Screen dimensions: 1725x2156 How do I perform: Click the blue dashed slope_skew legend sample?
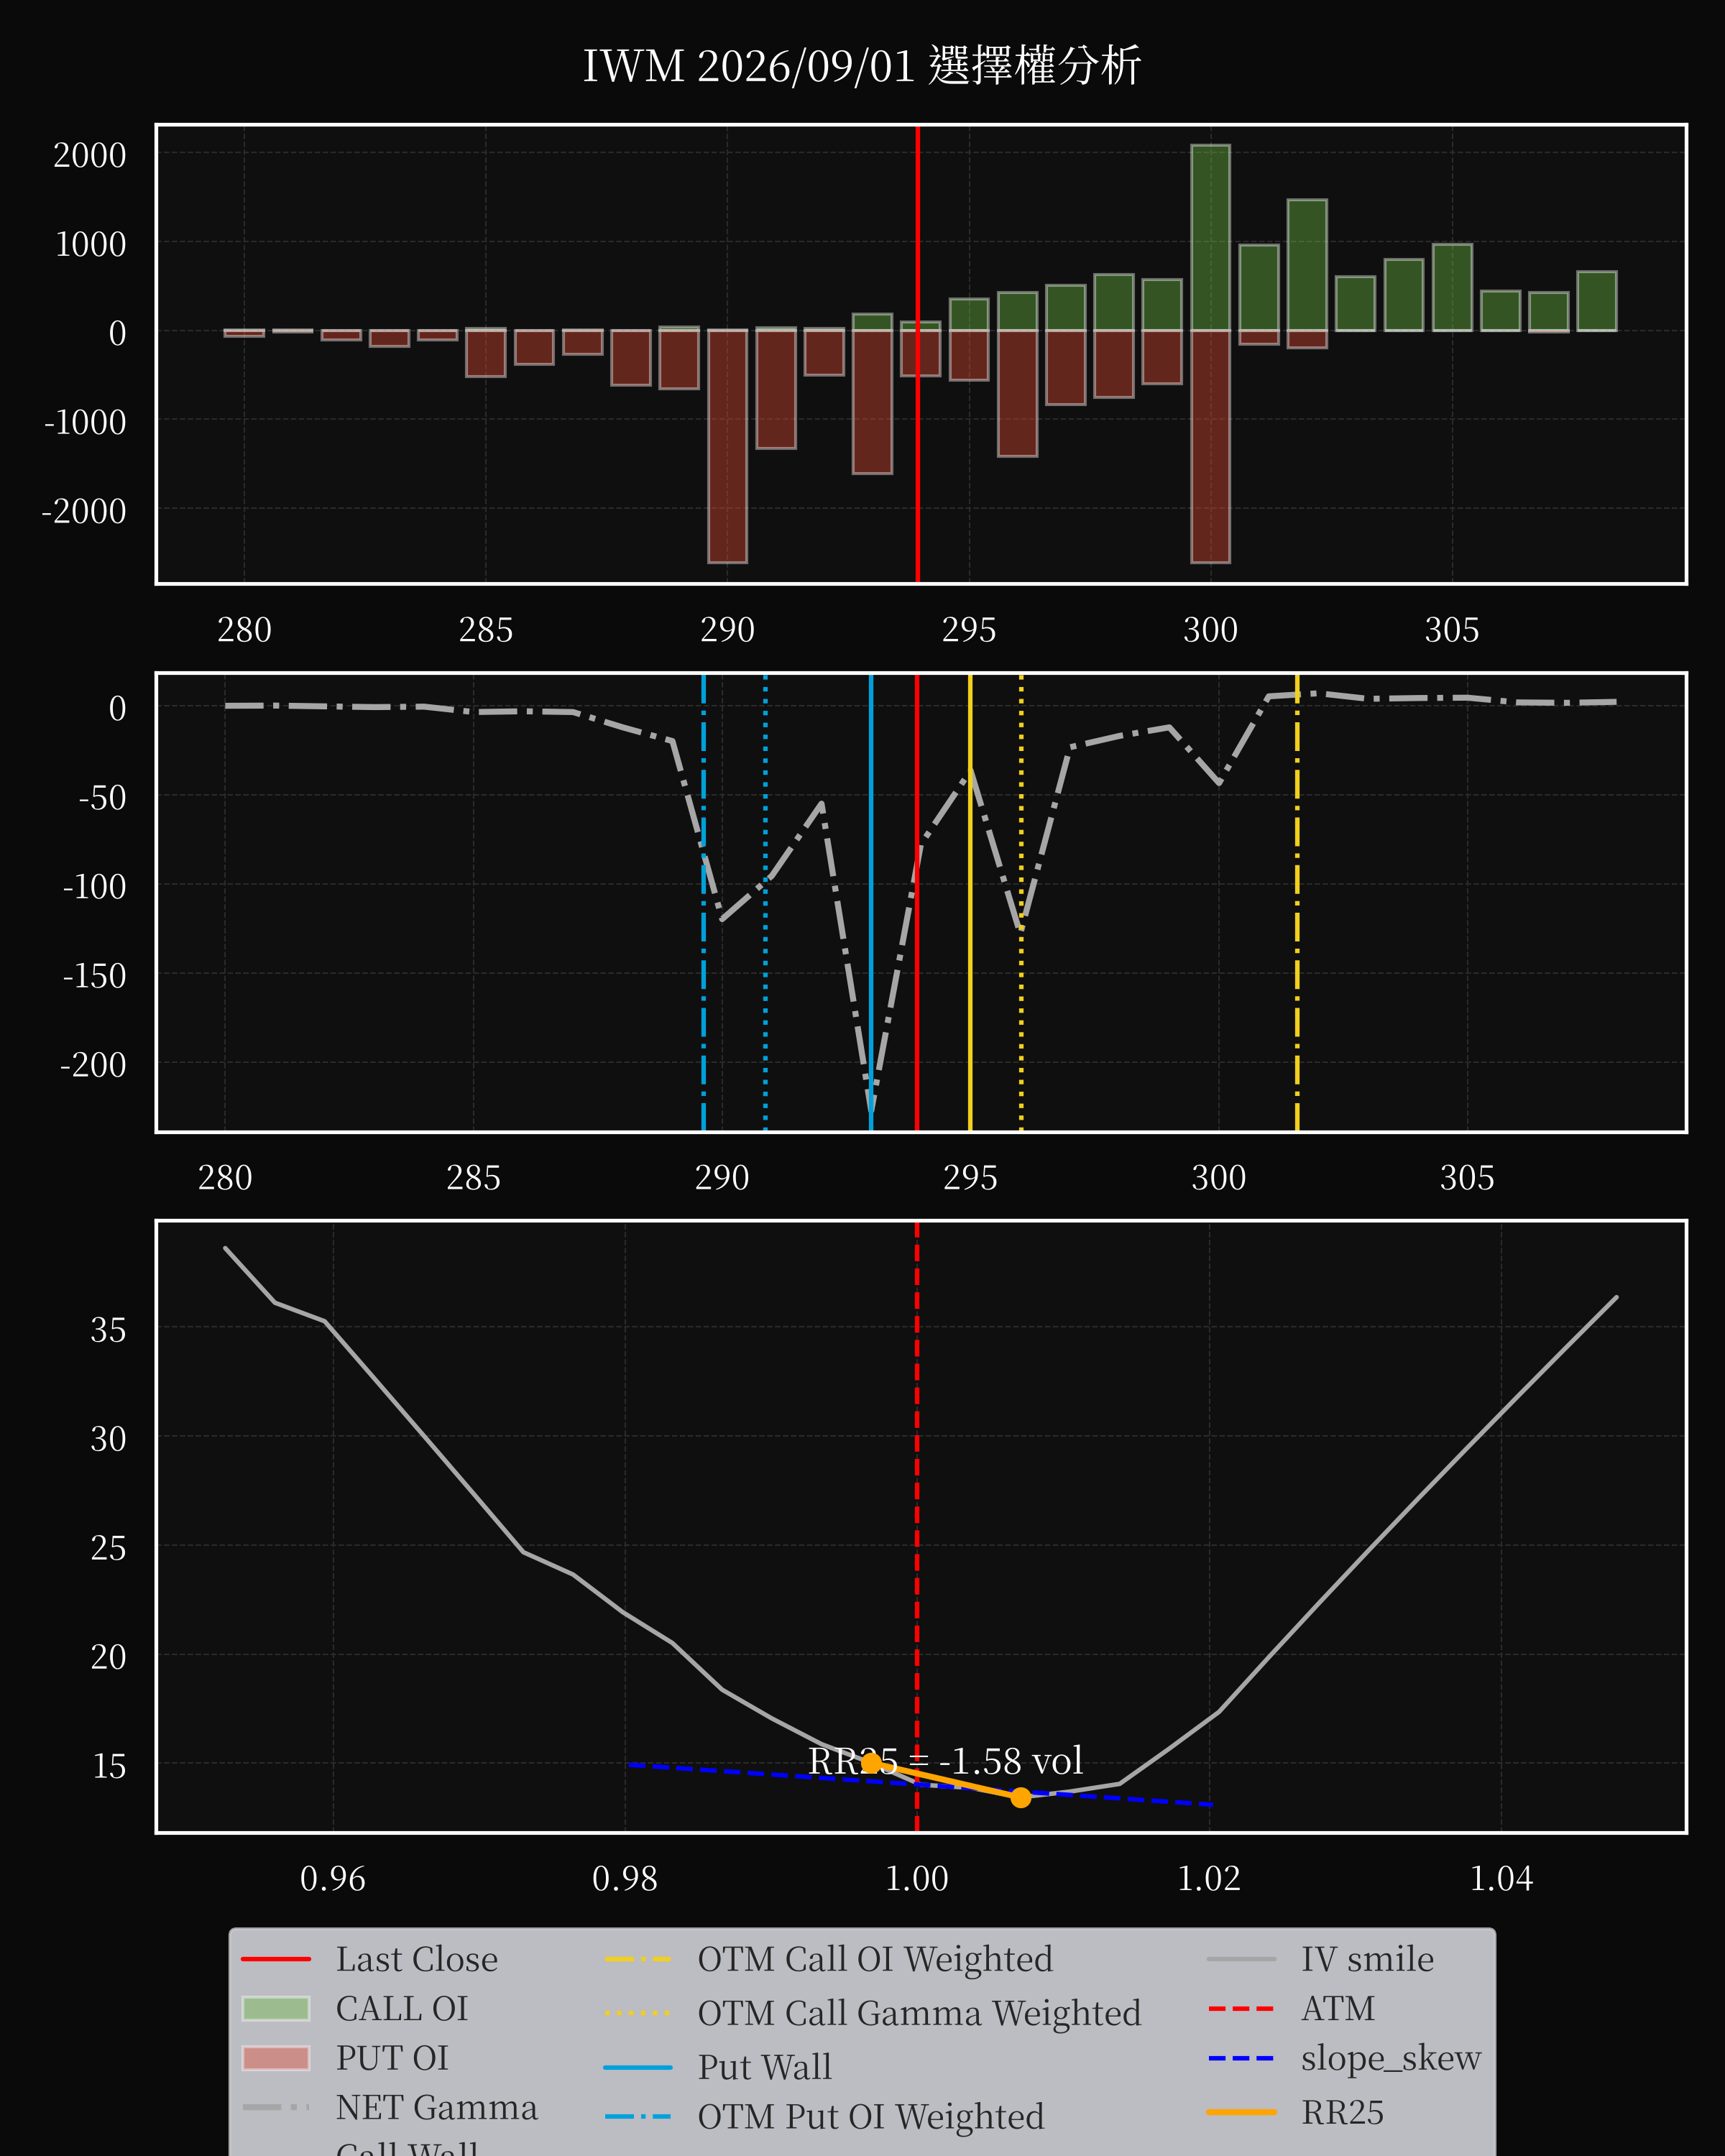[1242, 2058]
